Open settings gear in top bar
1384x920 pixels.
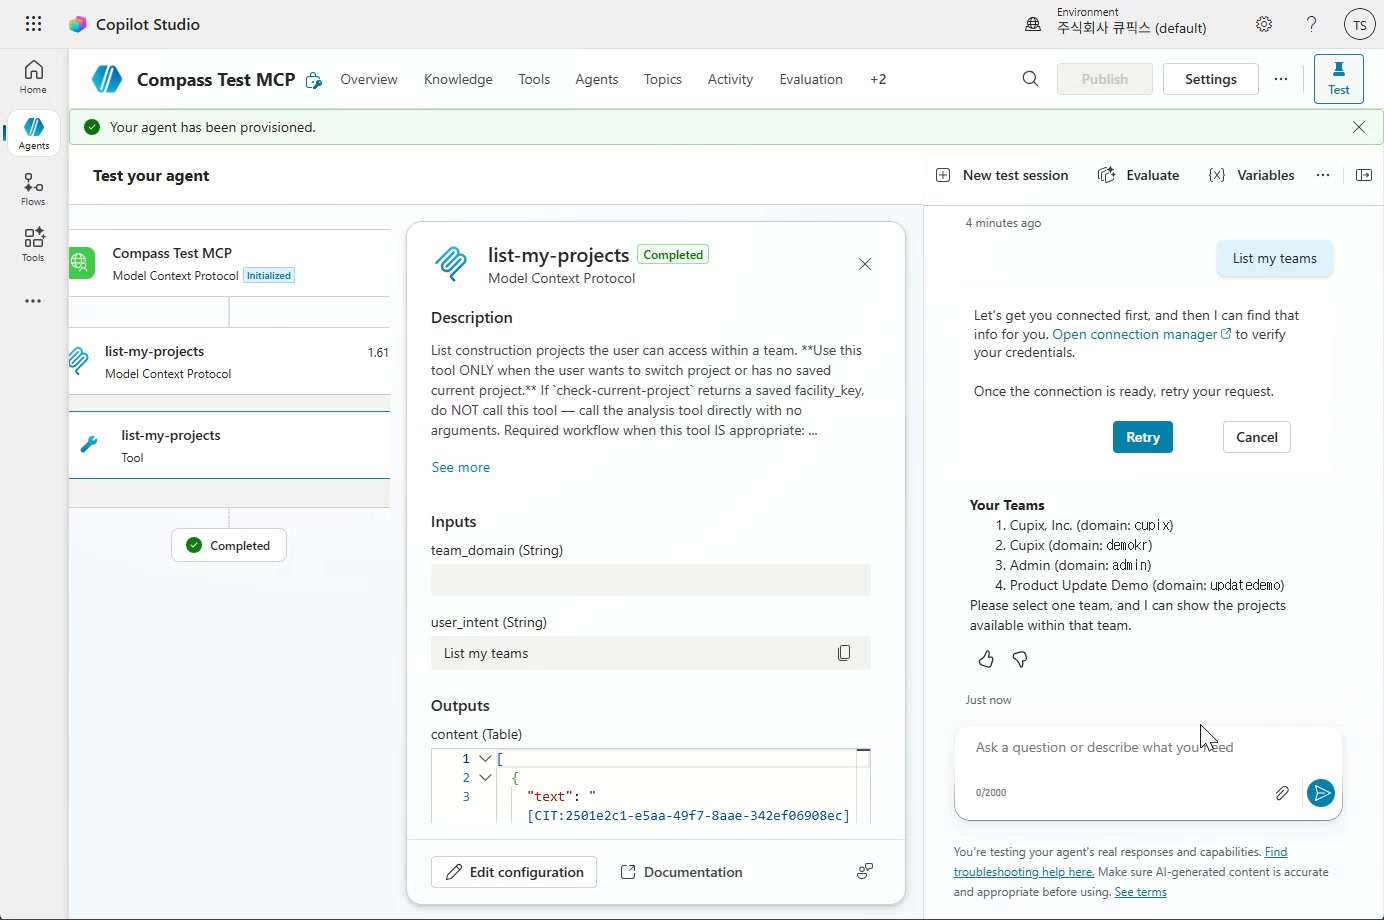pyautogui.click(x=1264, y=24)
